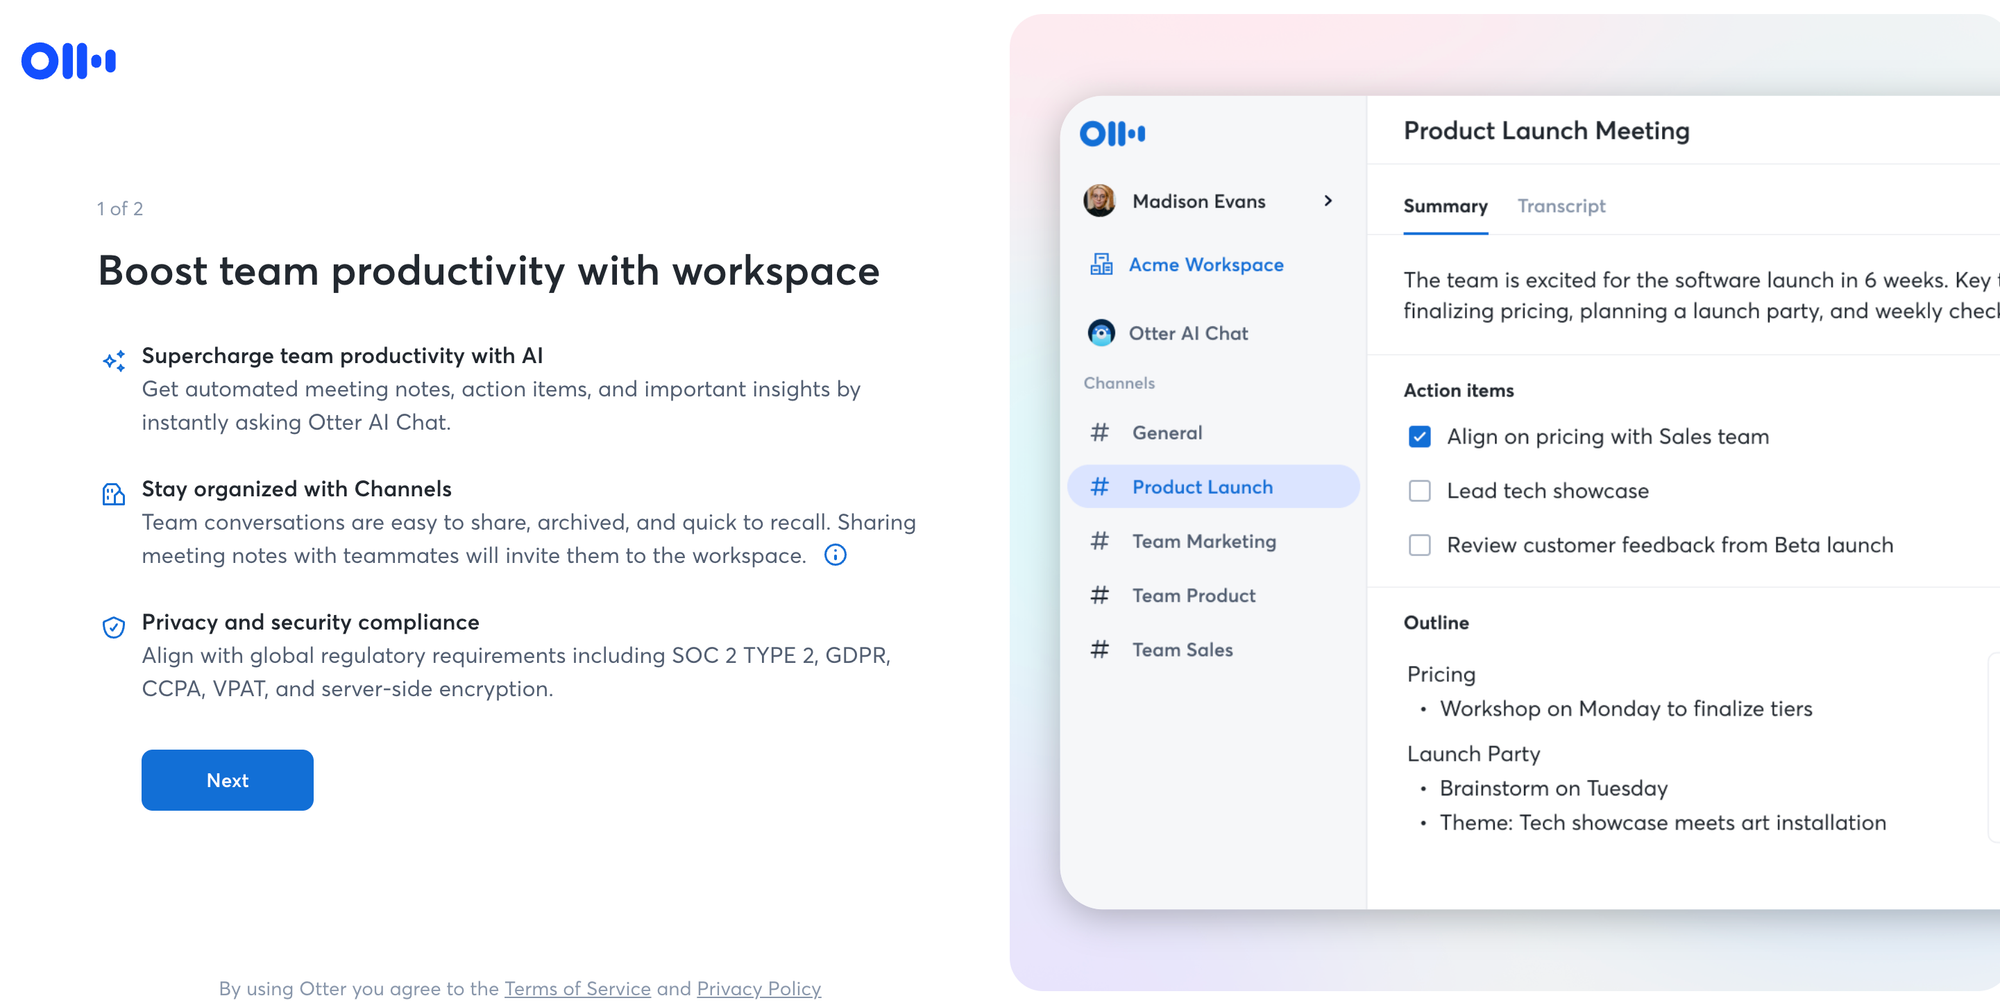Viewport: 2000px width, 1001px height.
Task: Switch to the Transcript tab
Action: (x=1561, y=206)
